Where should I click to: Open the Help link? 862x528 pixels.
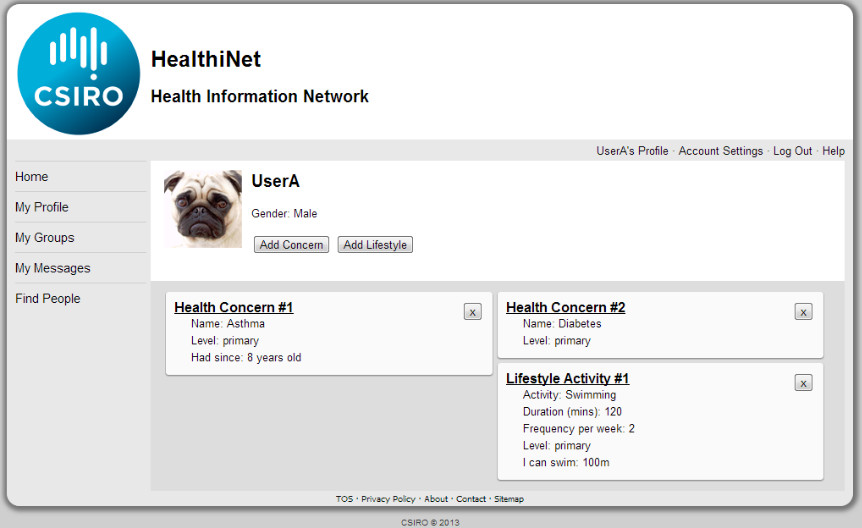tap(833, 151)
